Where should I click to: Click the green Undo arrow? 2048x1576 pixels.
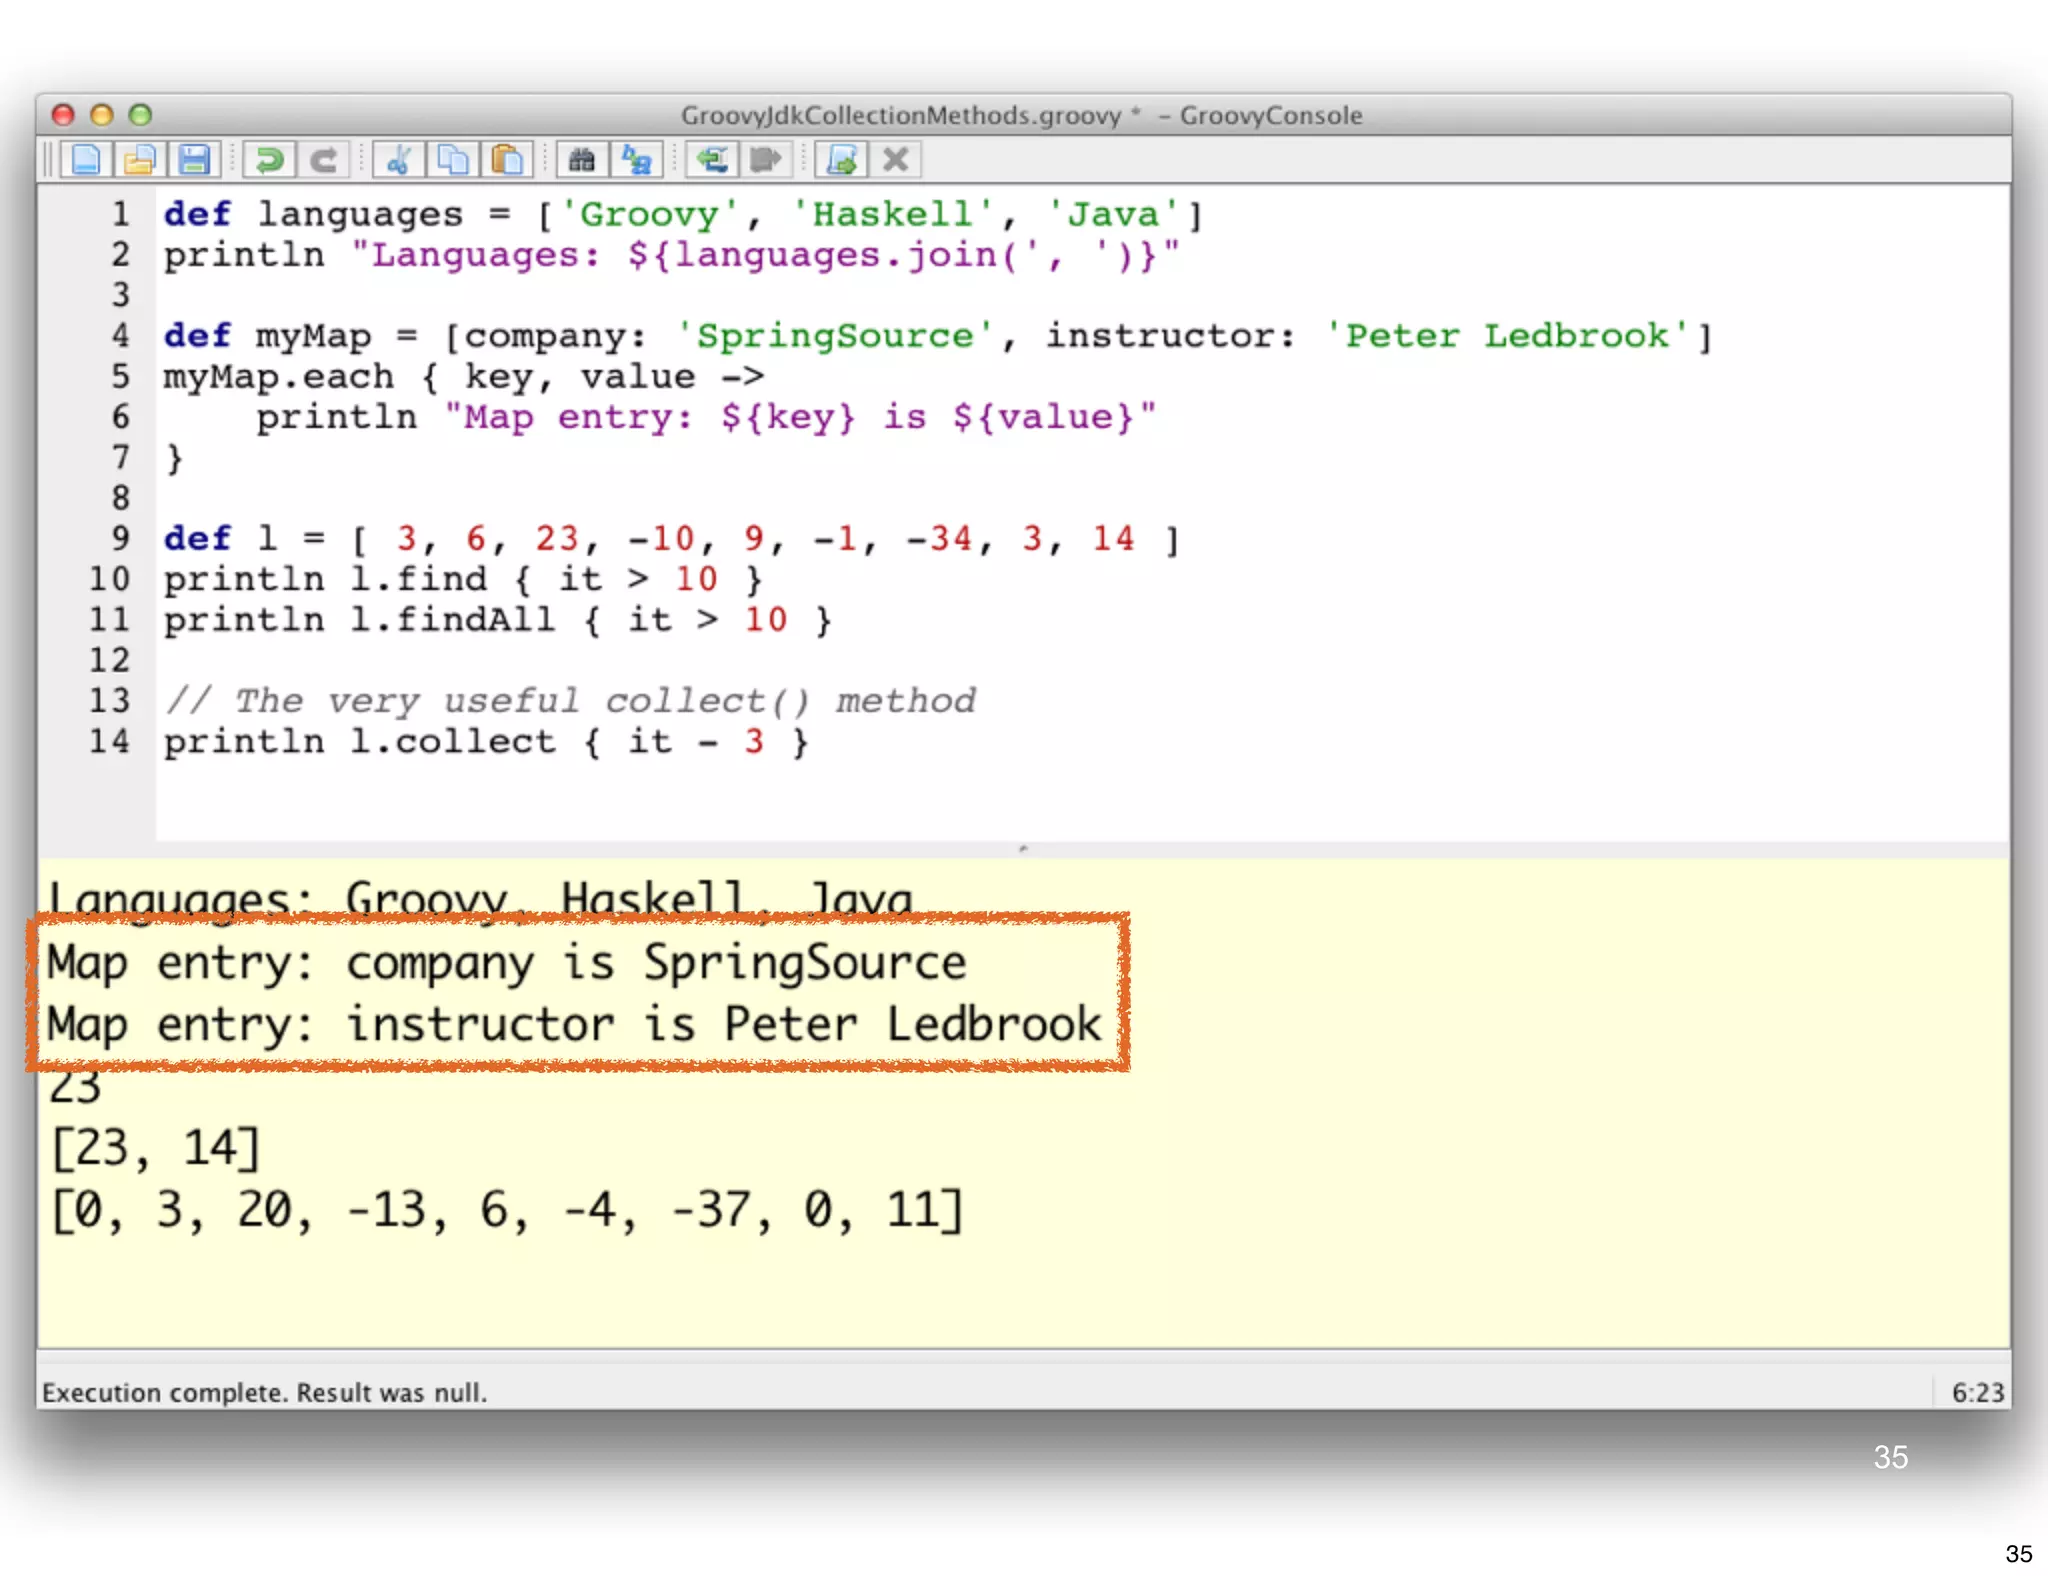(268, 160)
